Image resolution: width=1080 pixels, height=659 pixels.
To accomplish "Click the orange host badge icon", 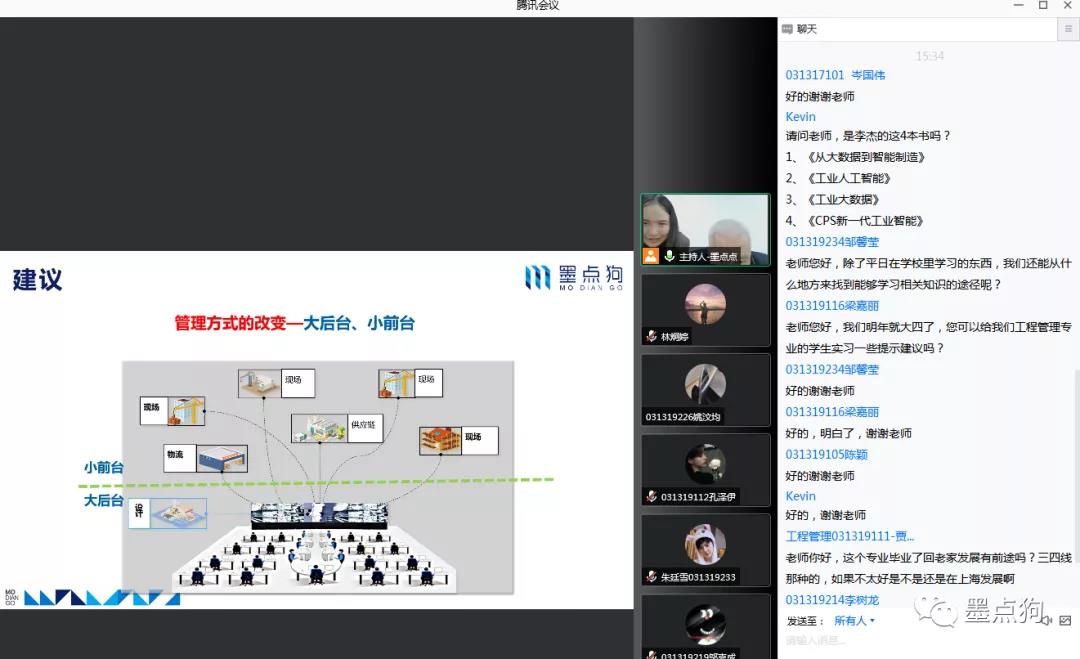I will click(651, 256).
